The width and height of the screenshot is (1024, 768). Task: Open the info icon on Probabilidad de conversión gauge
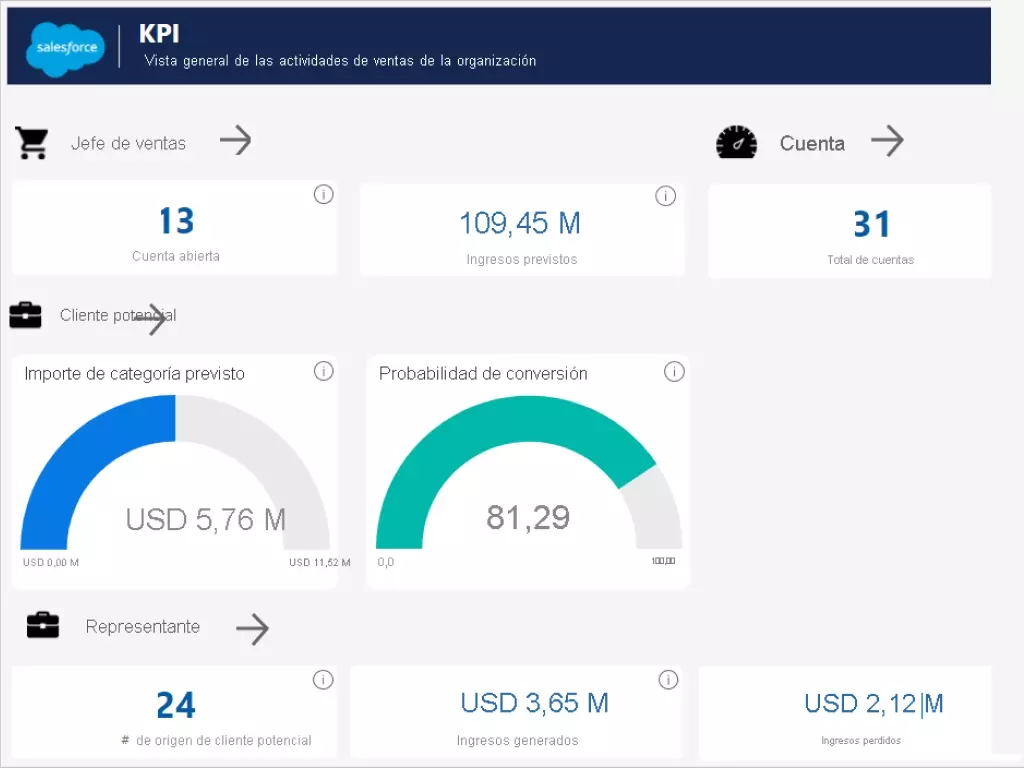coord(674,371)
